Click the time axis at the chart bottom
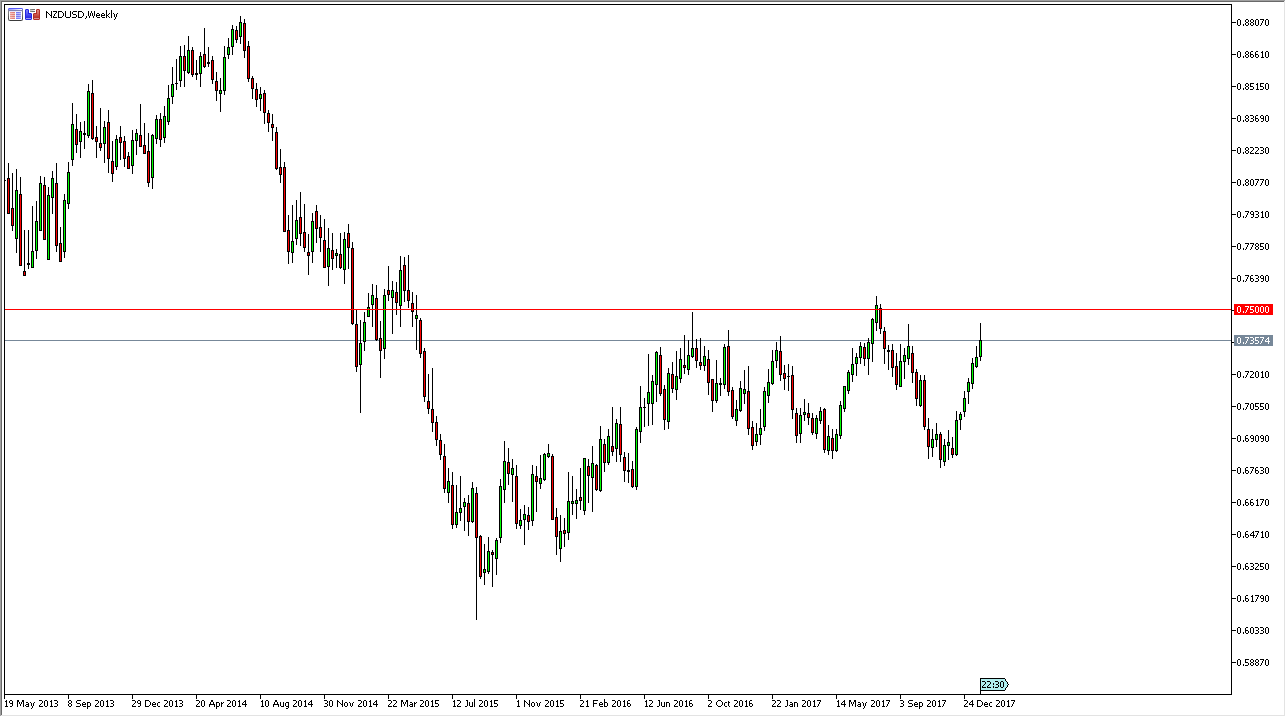This screenshot has width=1286, height=717. tap(640, 703)
